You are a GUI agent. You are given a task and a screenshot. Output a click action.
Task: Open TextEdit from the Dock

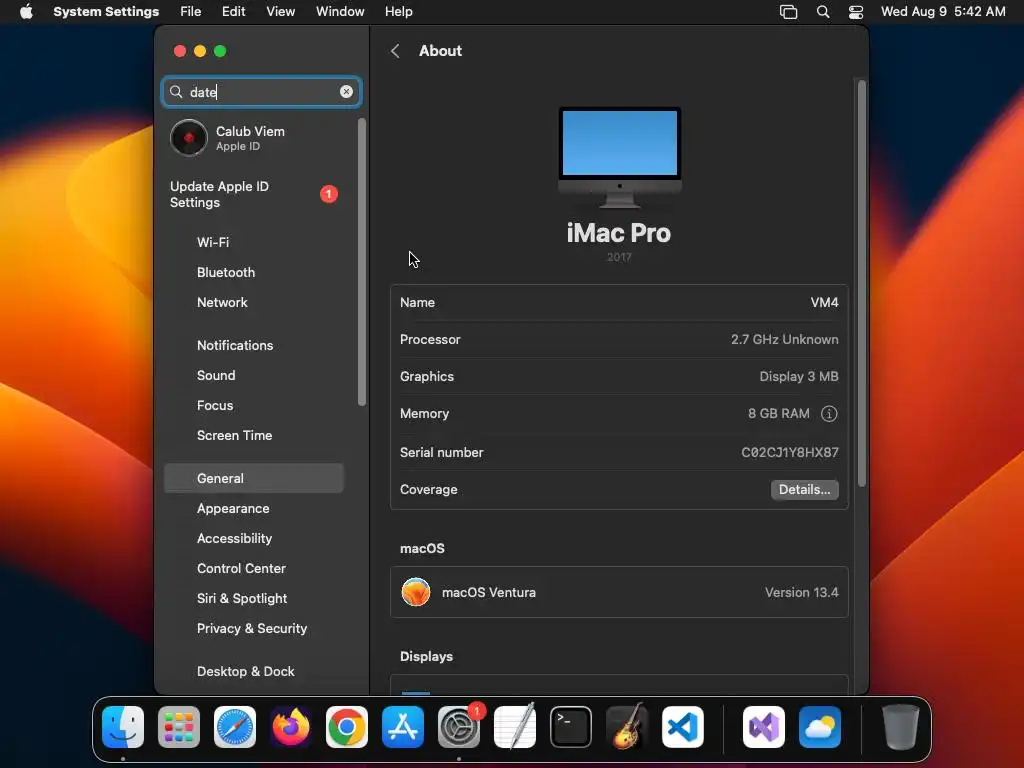point(515,727)
